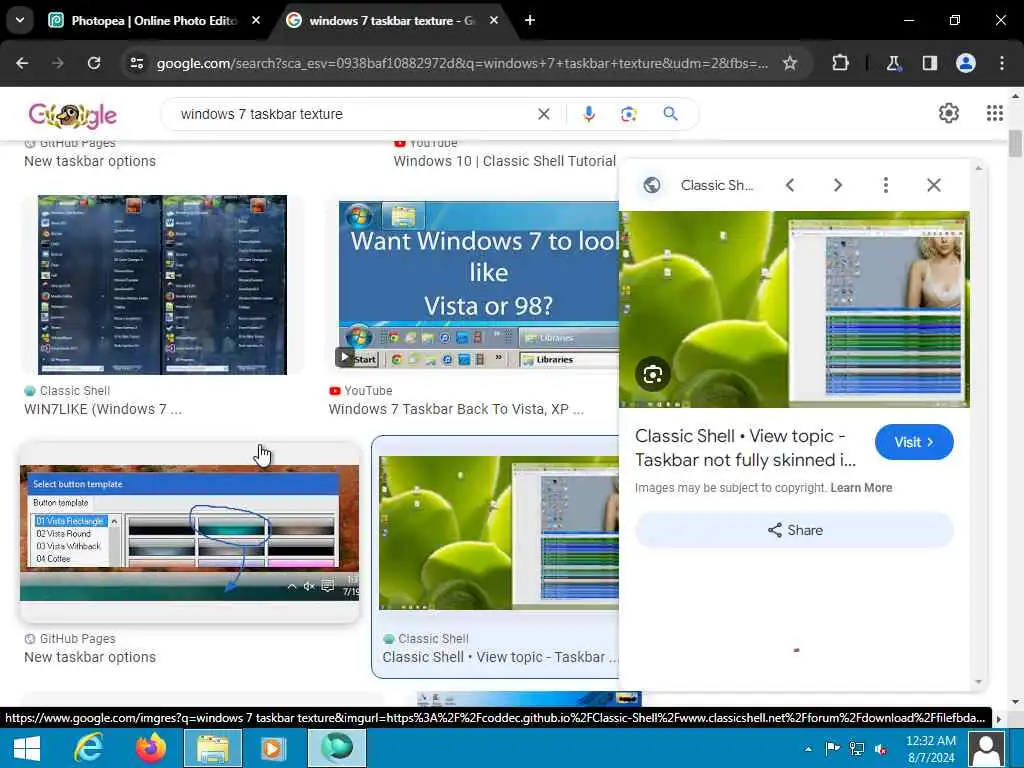This screenshot has height=768, width=1024.
Task: Open Google quick settings gear
Action: click(x=948, y=114)
